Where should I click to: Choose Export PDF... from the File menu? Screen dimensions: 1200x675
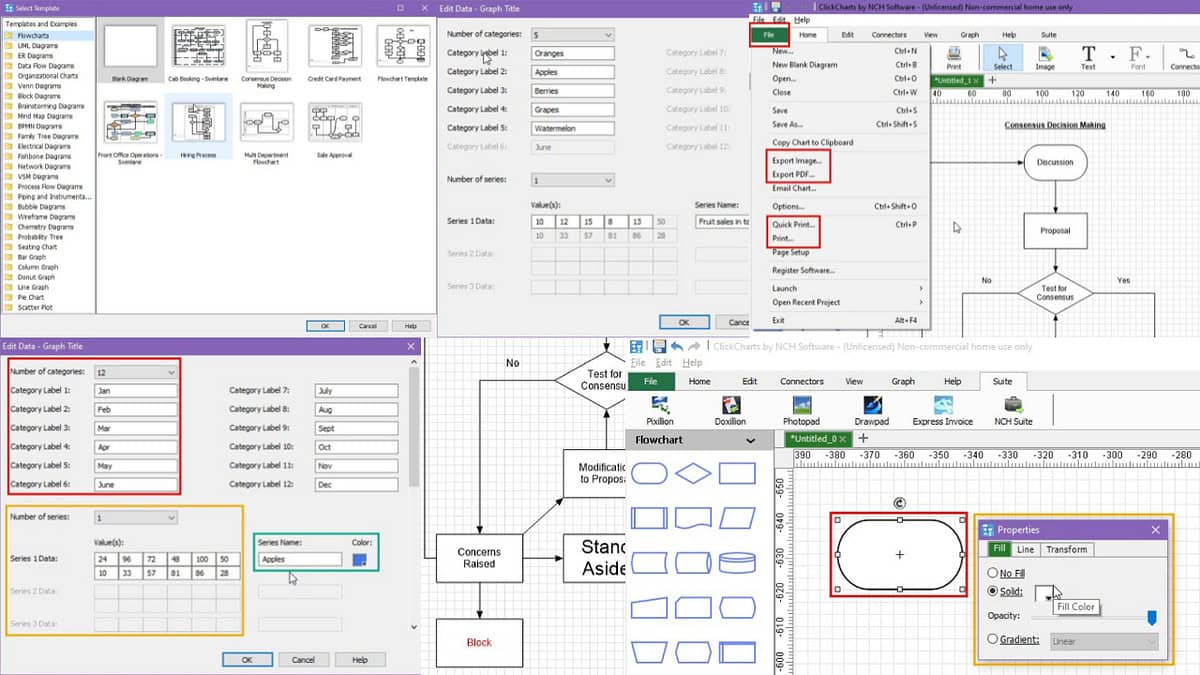(x=794, y=174)
